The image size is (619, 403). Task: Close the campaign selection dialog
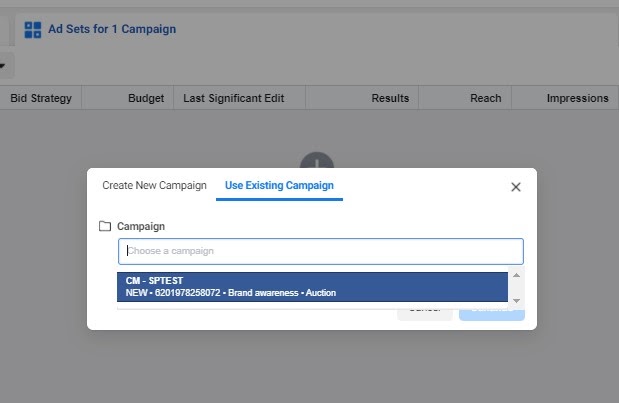(x=516, y=187)
